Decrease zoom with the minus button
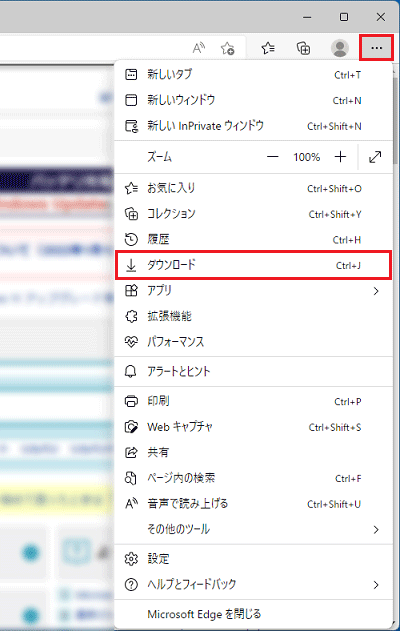This screenshot has height=631, width=400. (272, 157)
